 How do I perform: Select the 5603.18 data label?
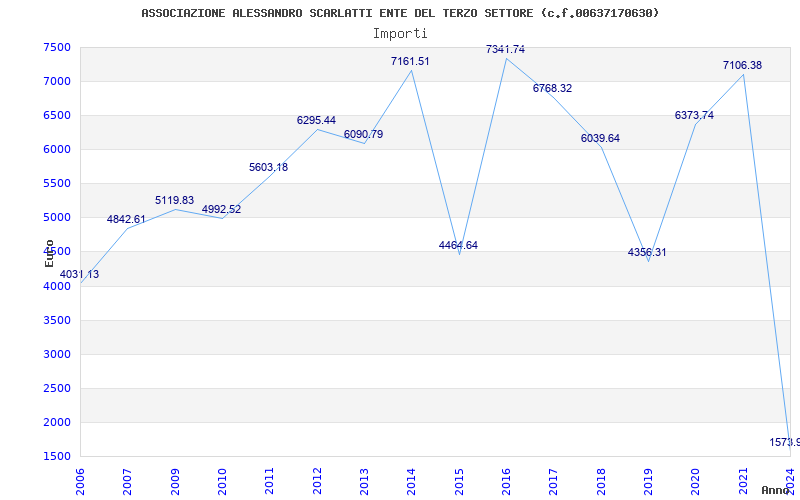(268, 167)
